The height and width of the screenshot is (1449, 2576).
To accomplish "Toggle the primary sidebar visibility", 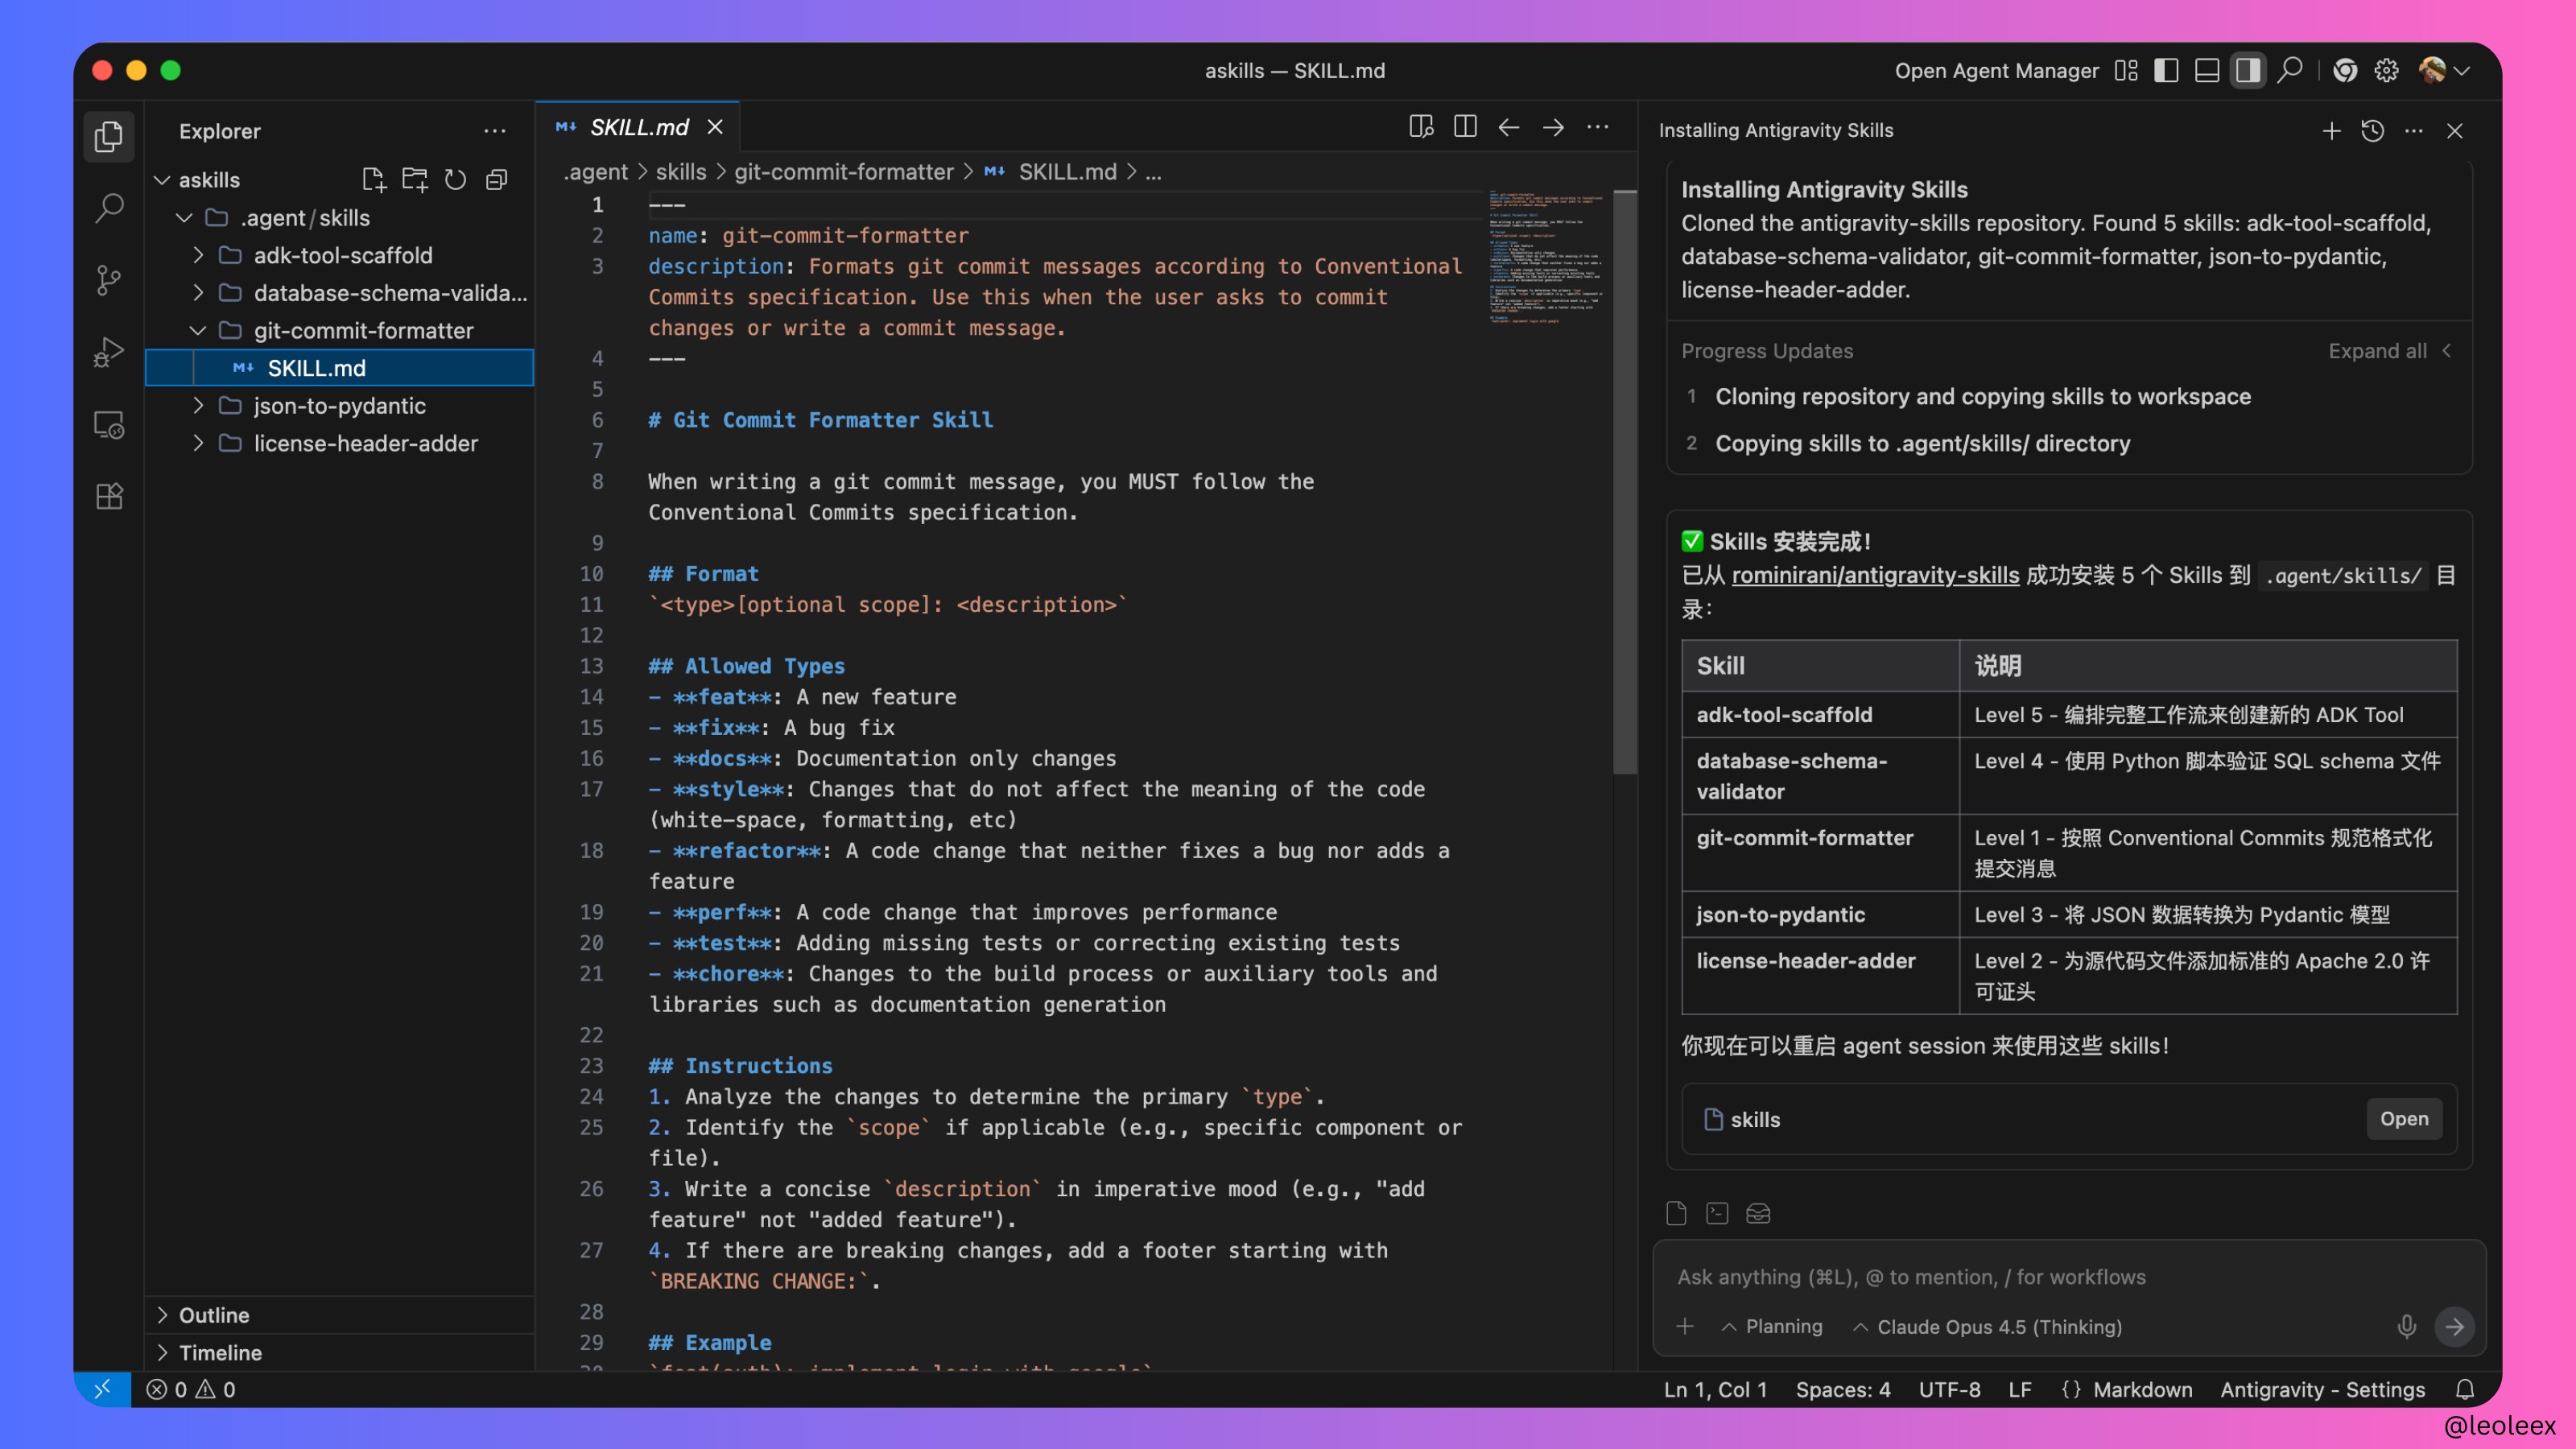I will 2166,71.
